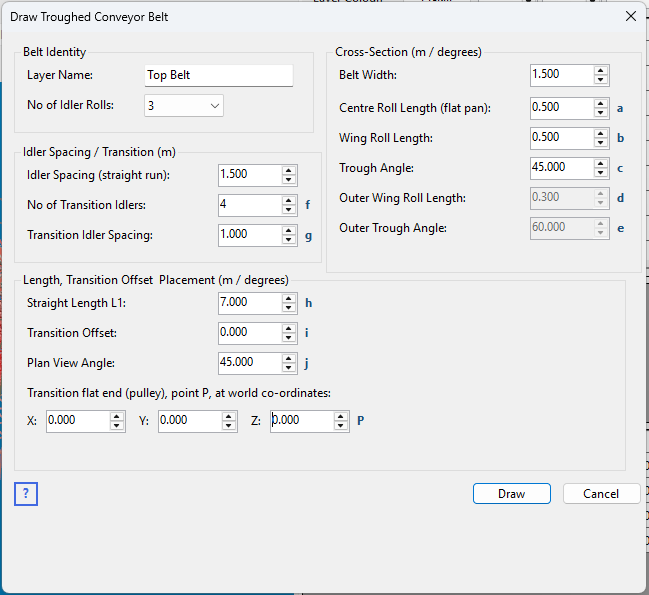Click the Outer Trough Angle field
The height and width of the screenshot is (595, 649).
pyautogui.click(x=562, y=228)
